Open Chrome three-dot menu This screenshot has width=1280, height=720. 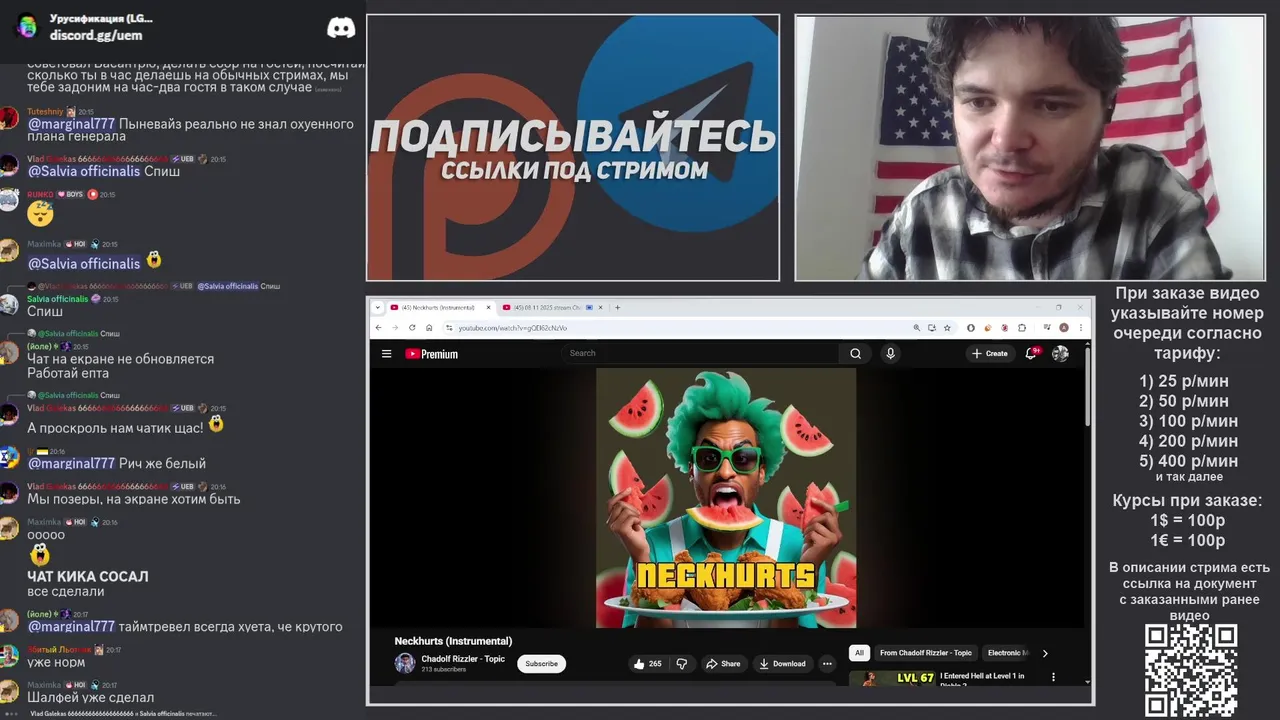[1080, 328]
